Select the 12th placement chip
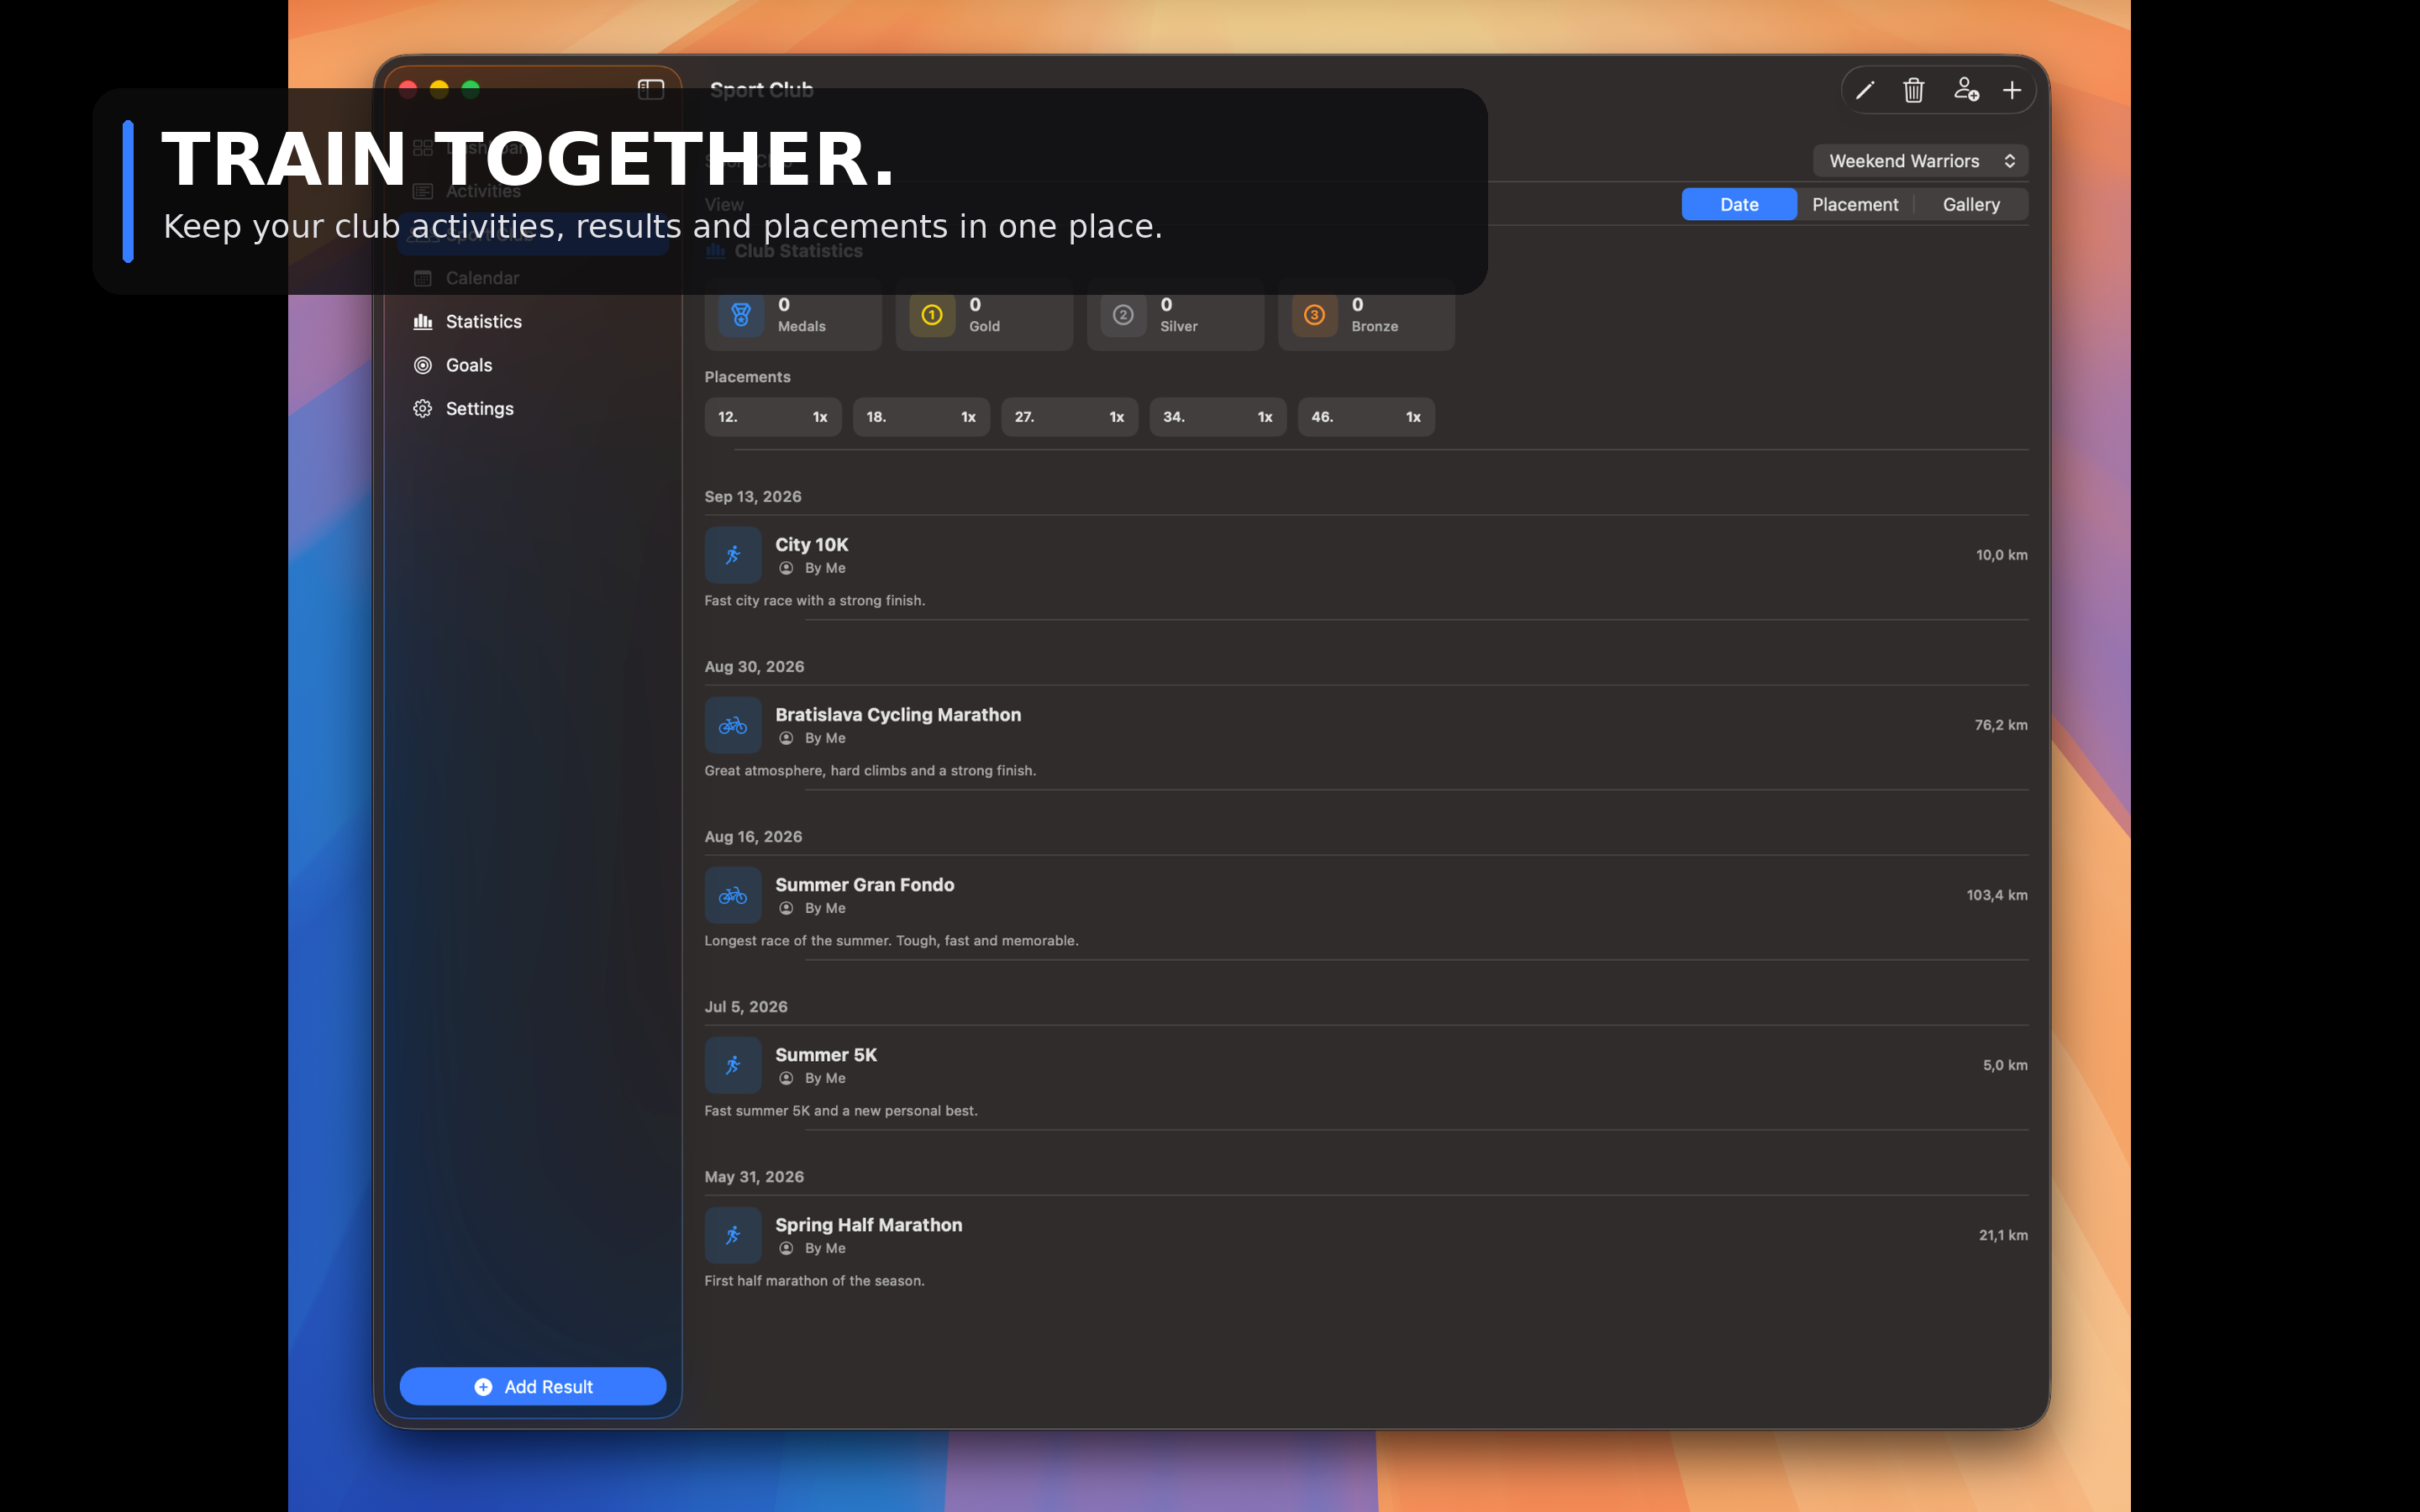Viewport: 2420px width, 1512px height. coord(773,417)
